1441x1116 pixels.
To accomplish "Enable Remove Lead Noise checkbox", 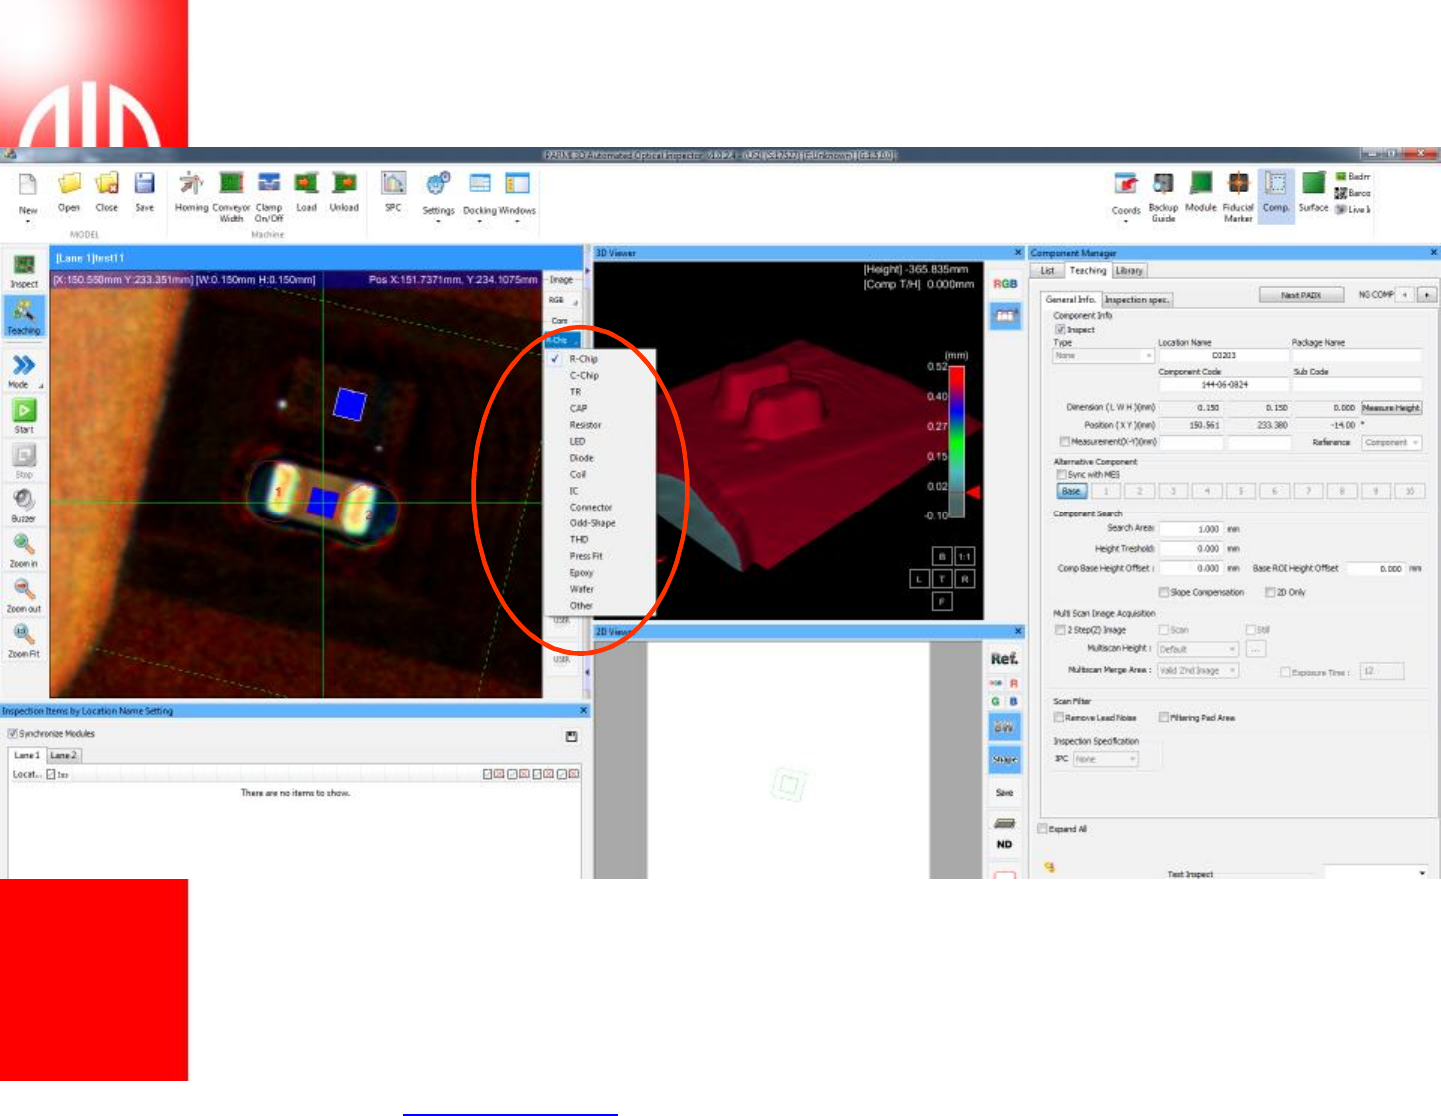I will (x=1059, y=717).
